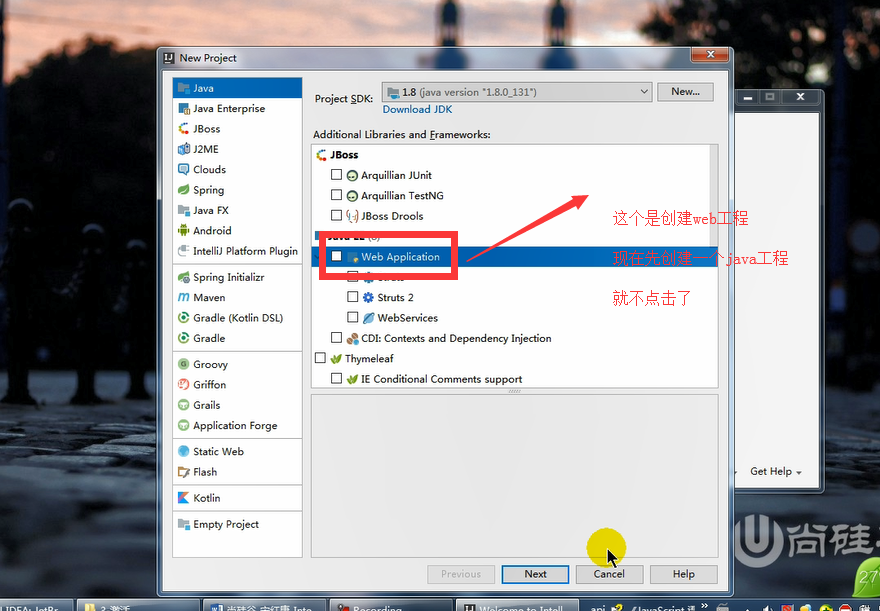This screenshot has width=880, height=611.
Task: Click the Previous button
Action: (x=461, y=574)
